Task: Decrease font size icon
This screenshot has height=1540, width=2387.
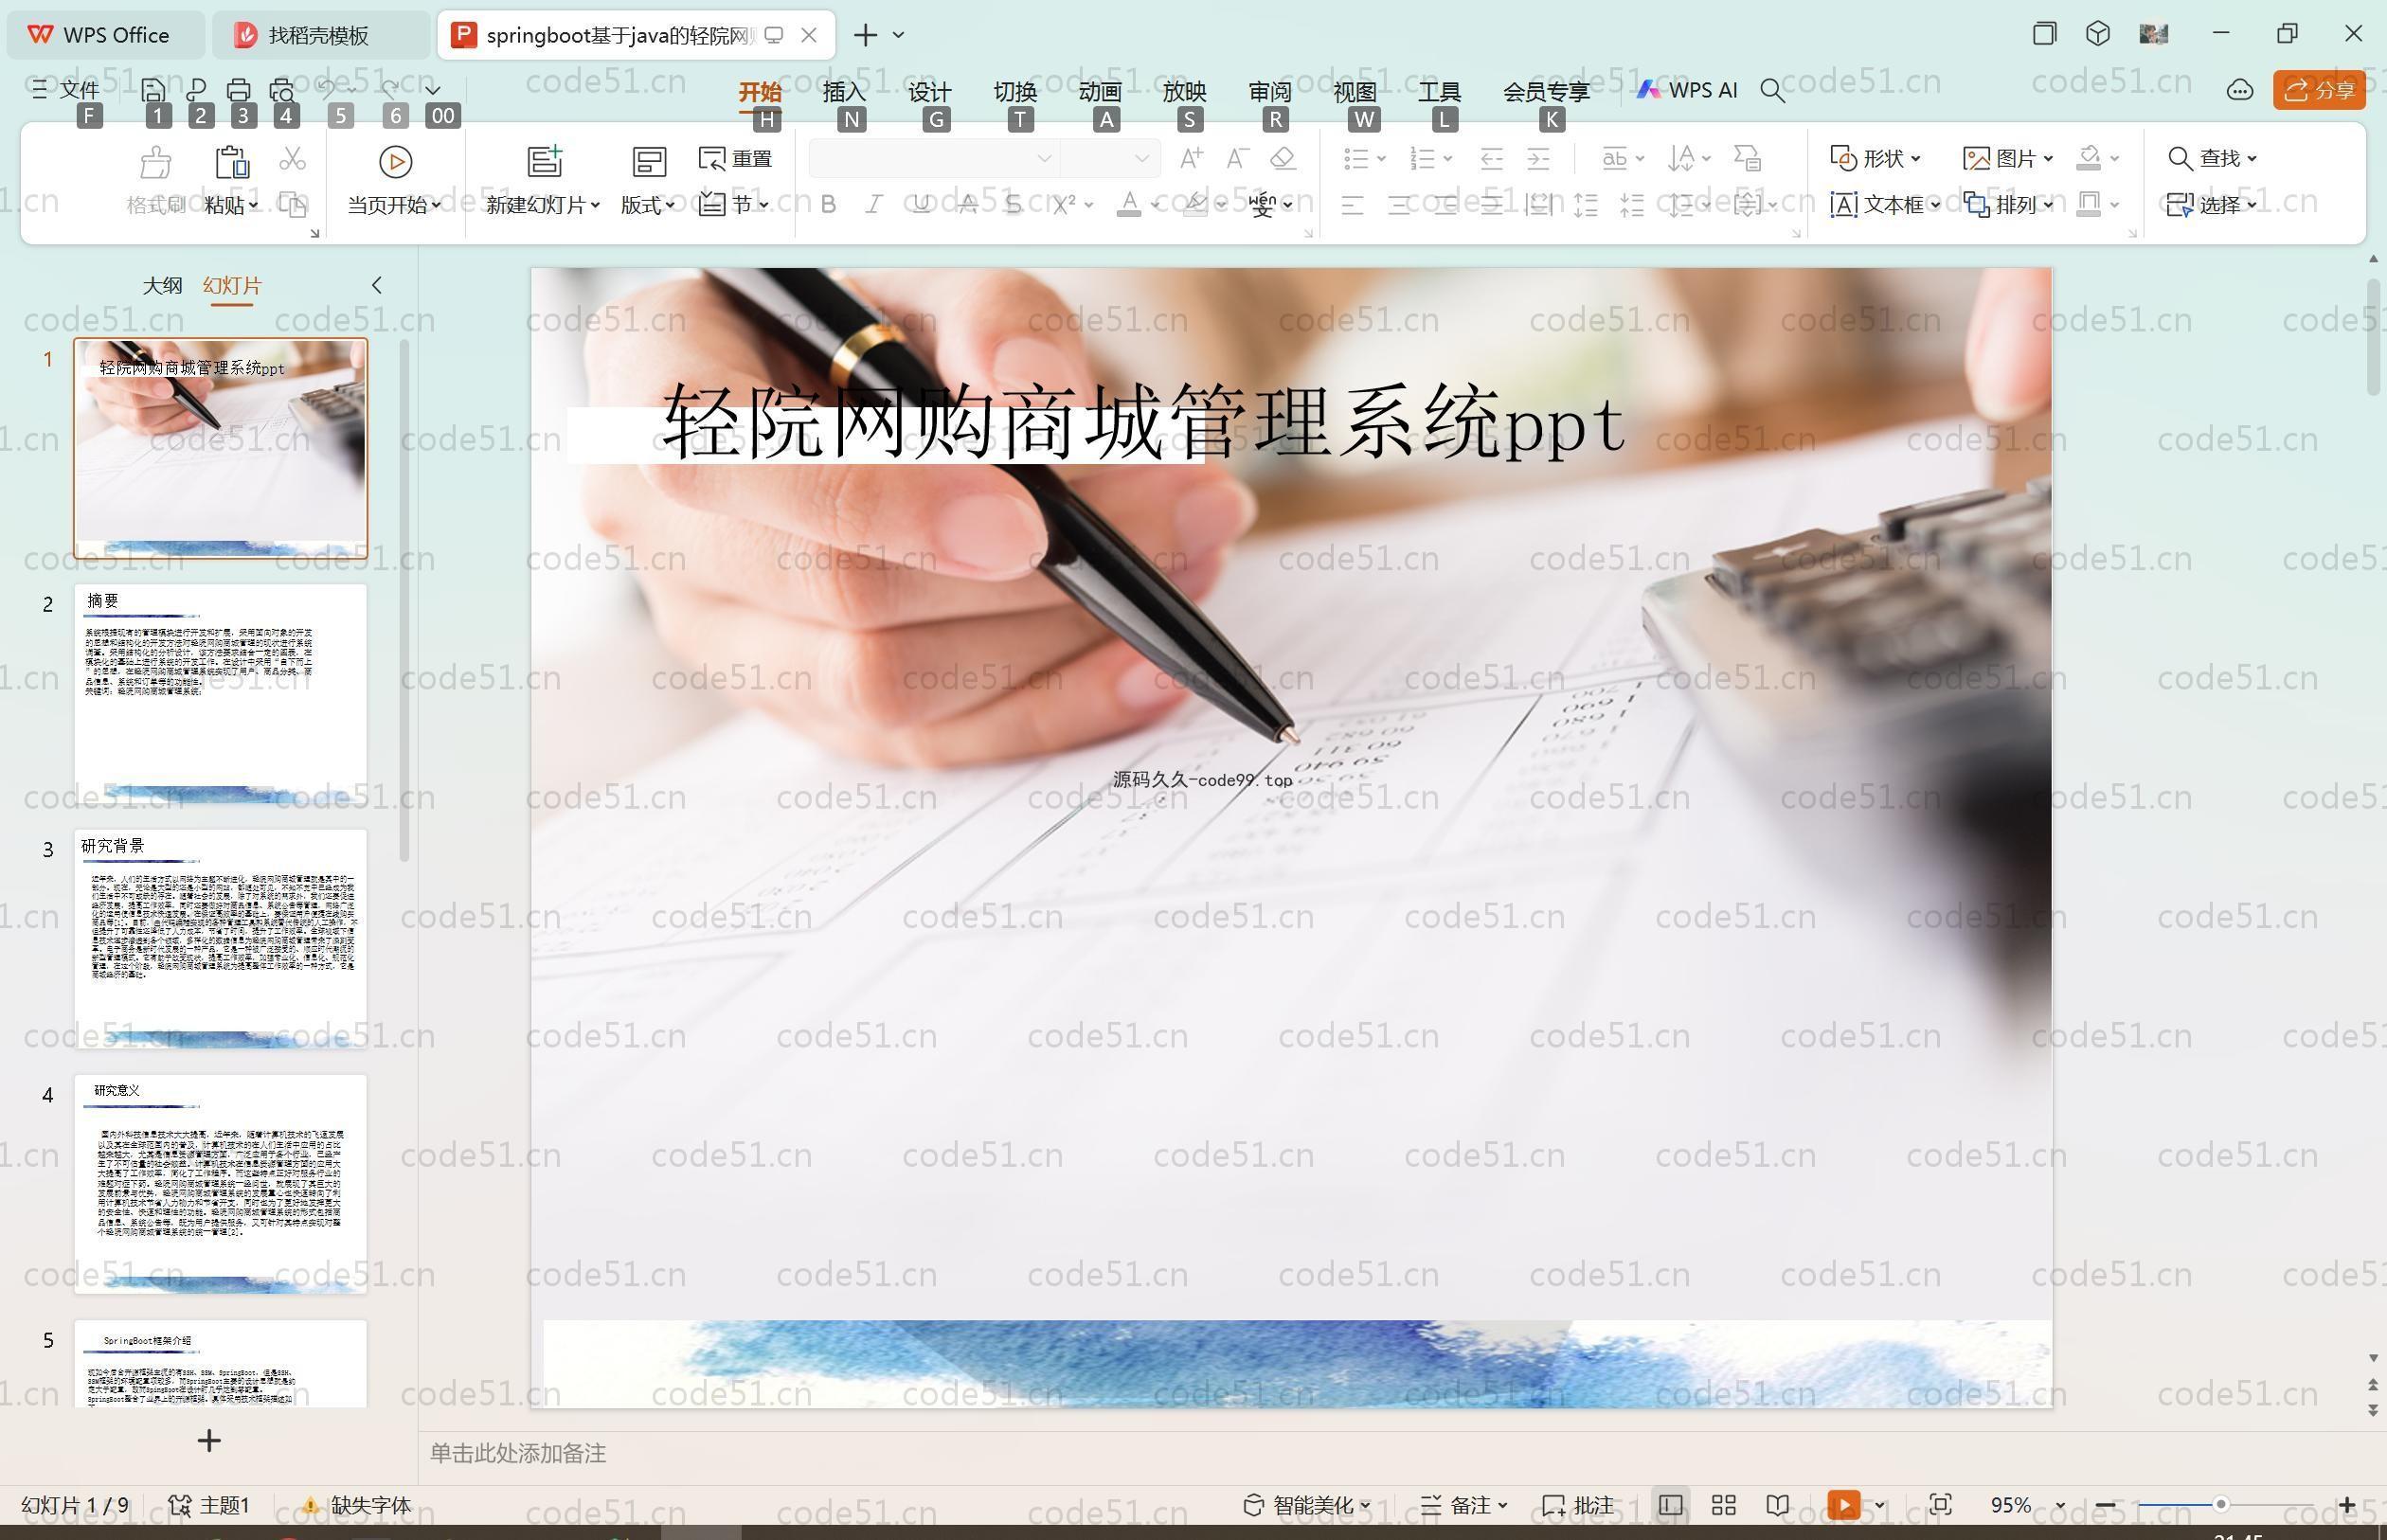Action: [1237, 158]
